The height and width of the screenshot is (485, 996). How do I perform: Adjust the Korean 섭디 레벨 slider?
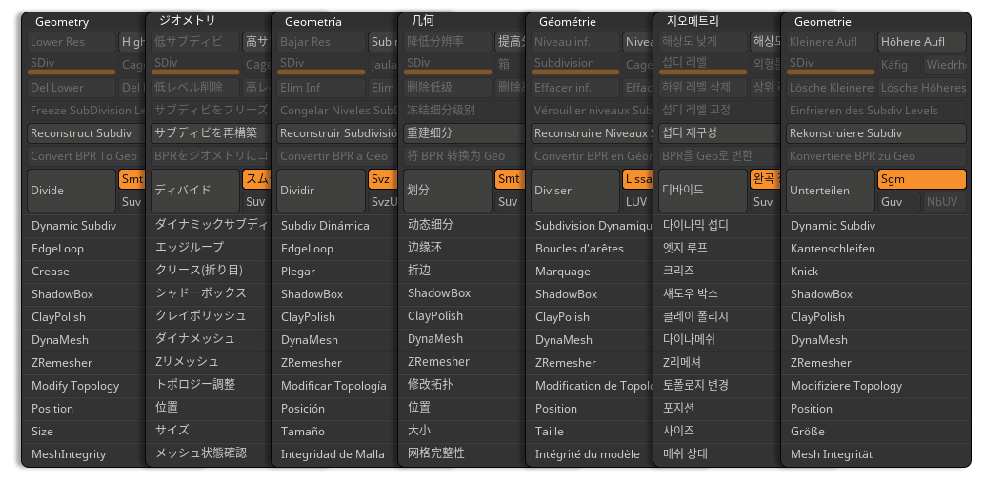point(703,65)
